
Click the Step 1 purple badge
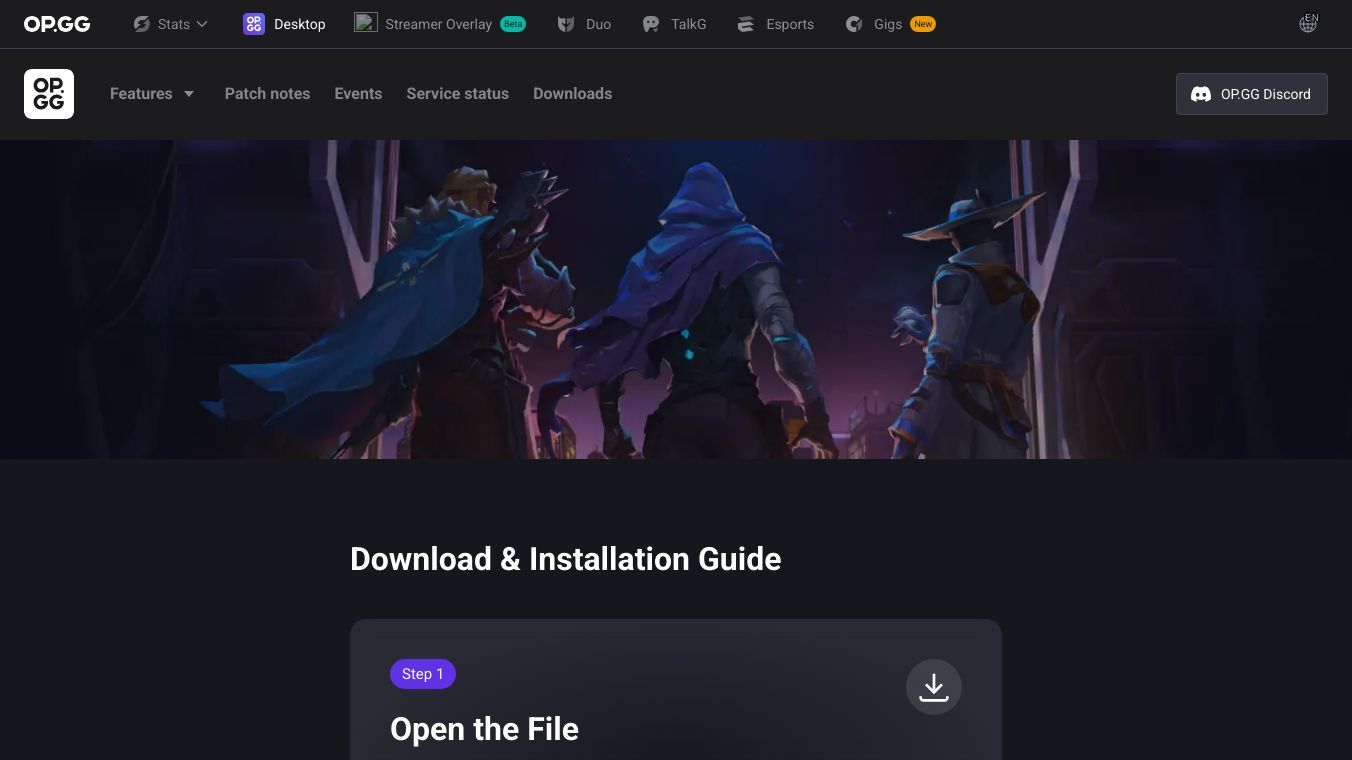[x=423, y=674]
